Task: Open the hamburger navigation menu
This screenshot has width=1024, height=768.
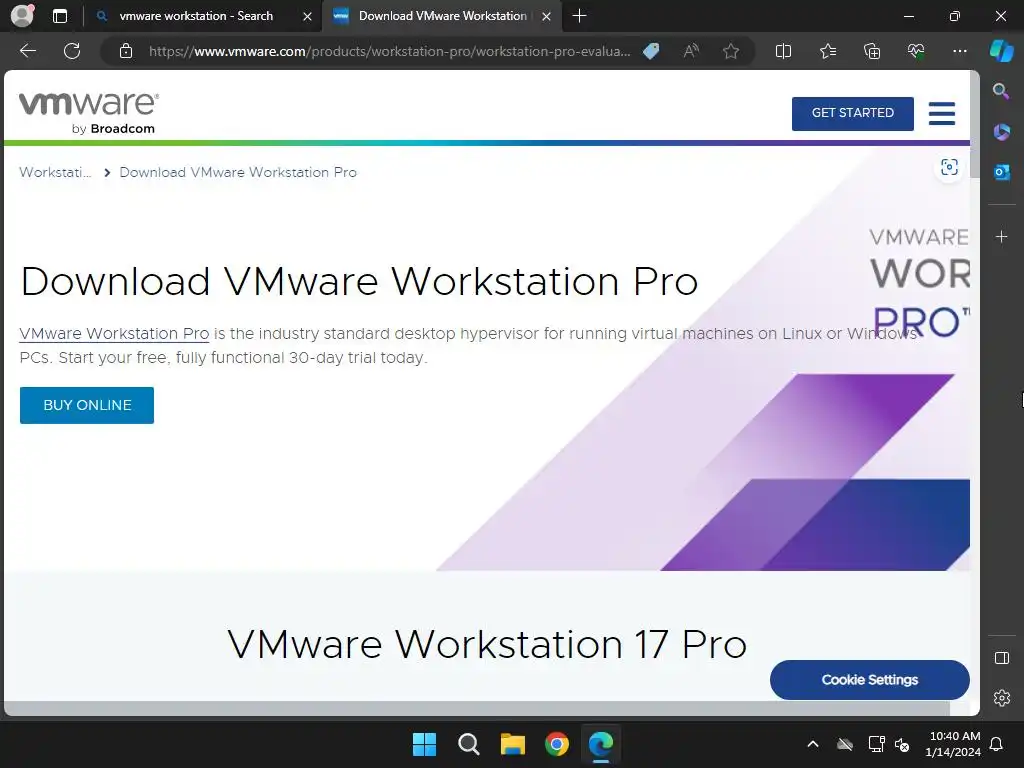Action: (942, 113)
